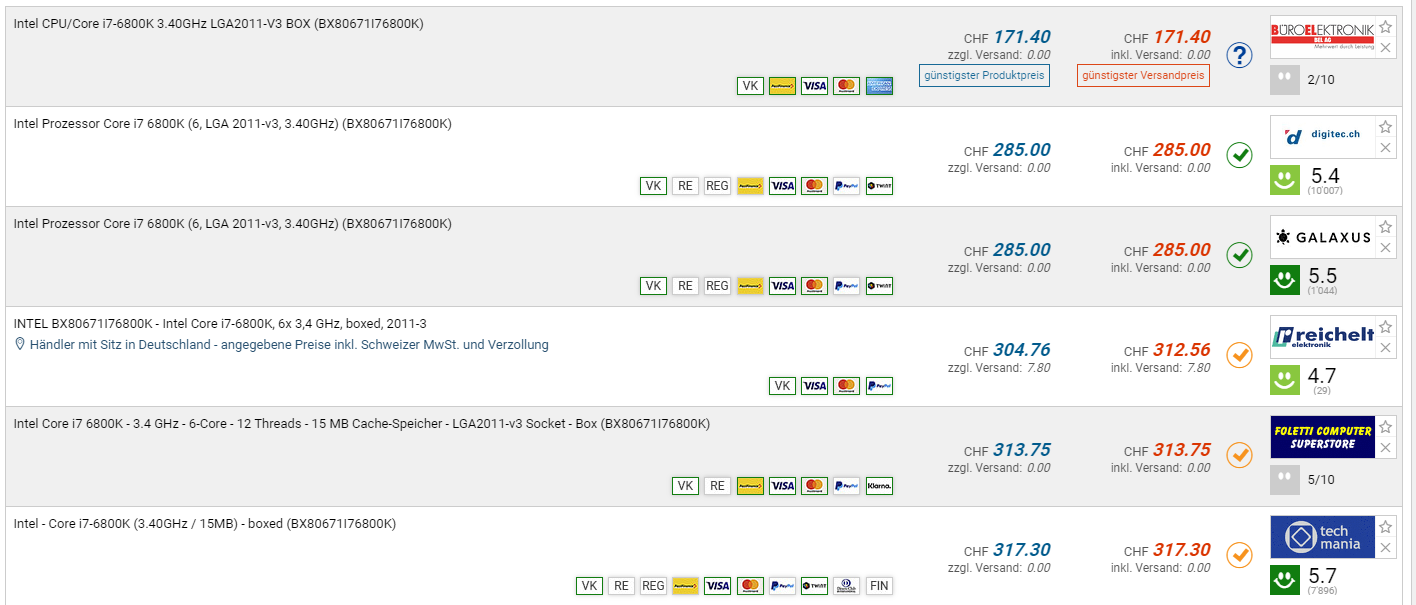Screen dimensions: 1416x605
Task: Click the Büroelektronik shop logo
Action: (x=1322, y=38)
